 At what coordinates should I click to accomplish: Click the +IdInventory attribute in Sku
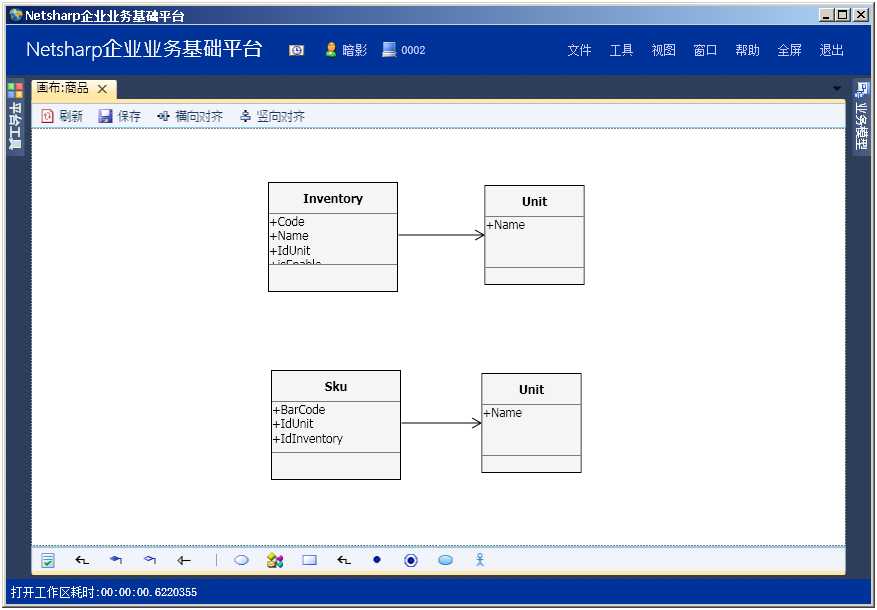click(308, 438)
